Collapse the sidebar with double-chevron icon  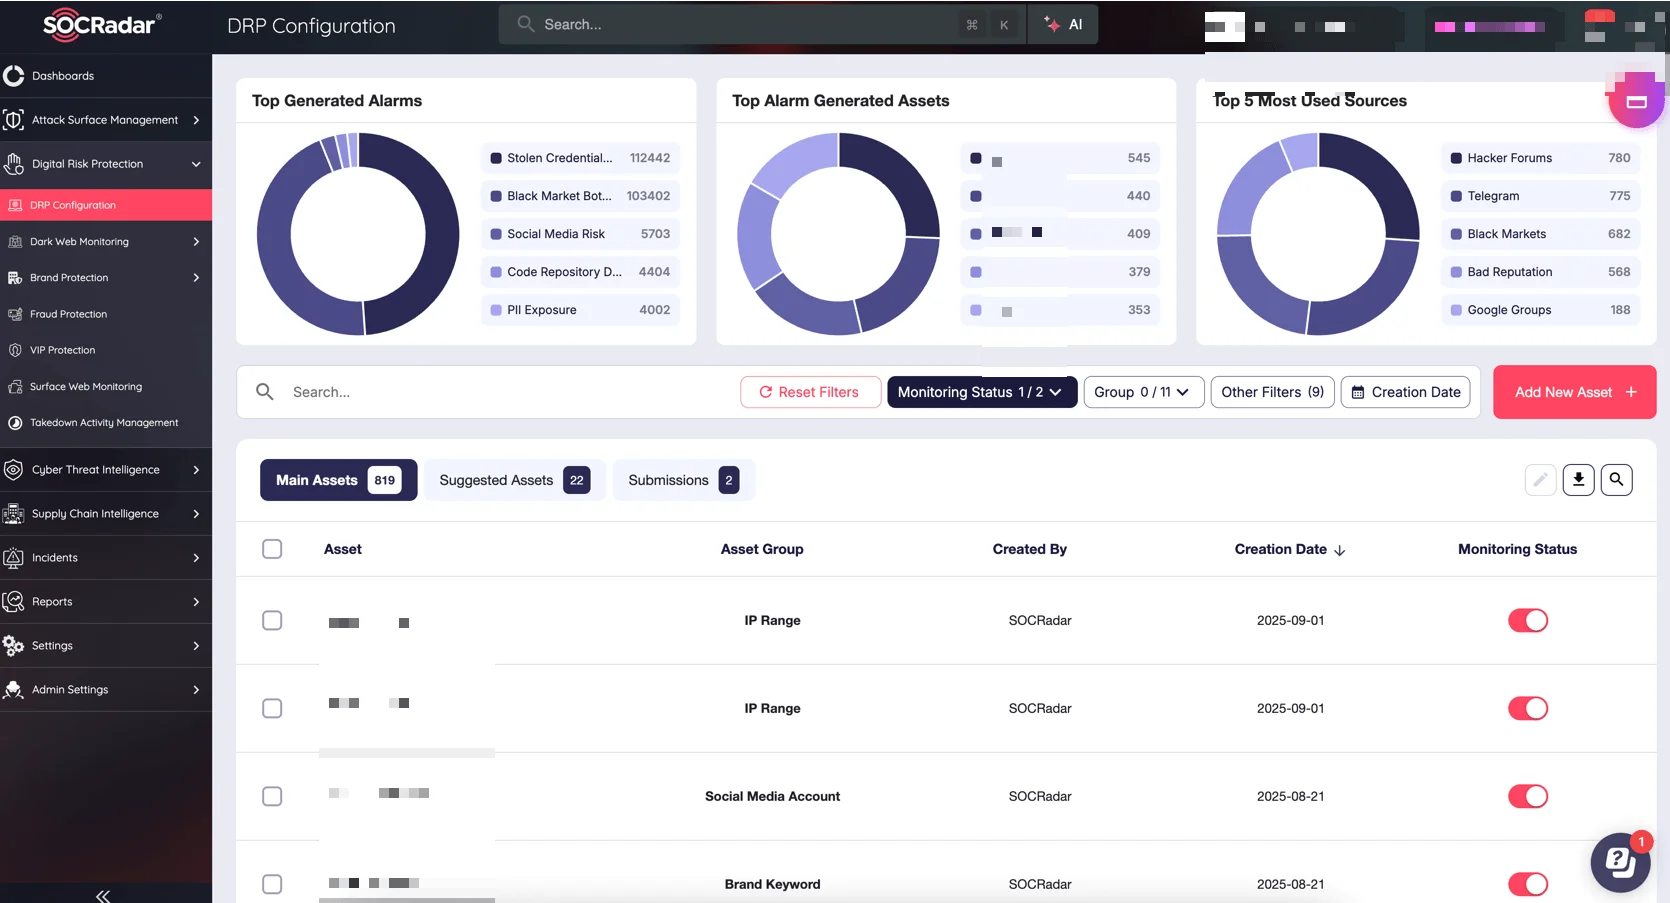(103, 896)
